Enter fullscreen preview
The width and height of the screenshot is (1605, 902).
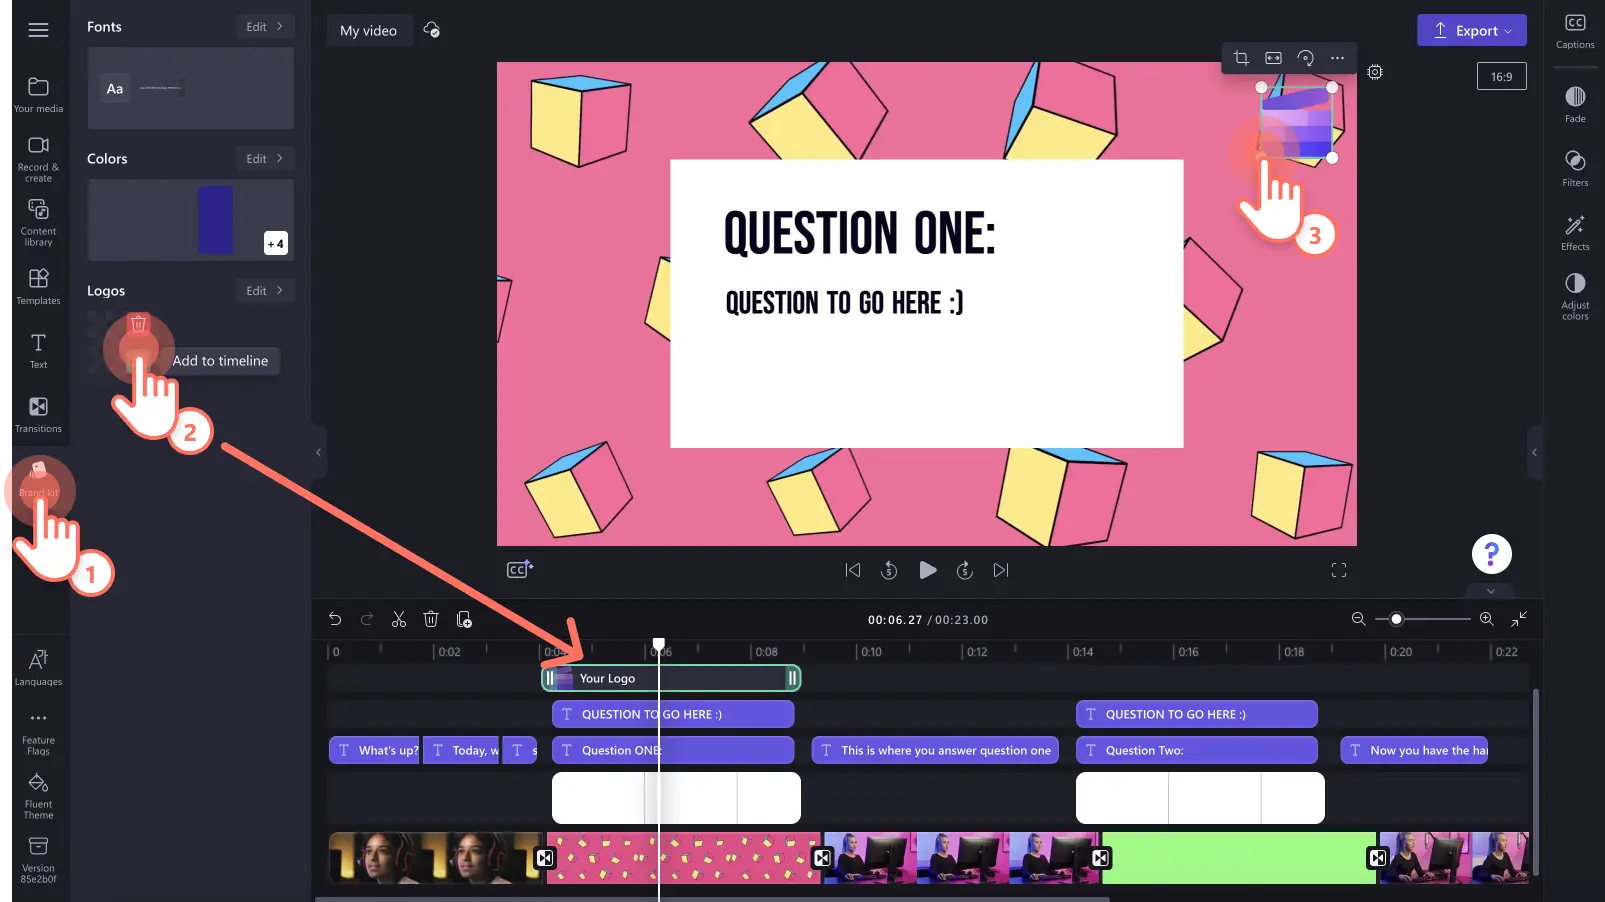(x=1339, y=570)
